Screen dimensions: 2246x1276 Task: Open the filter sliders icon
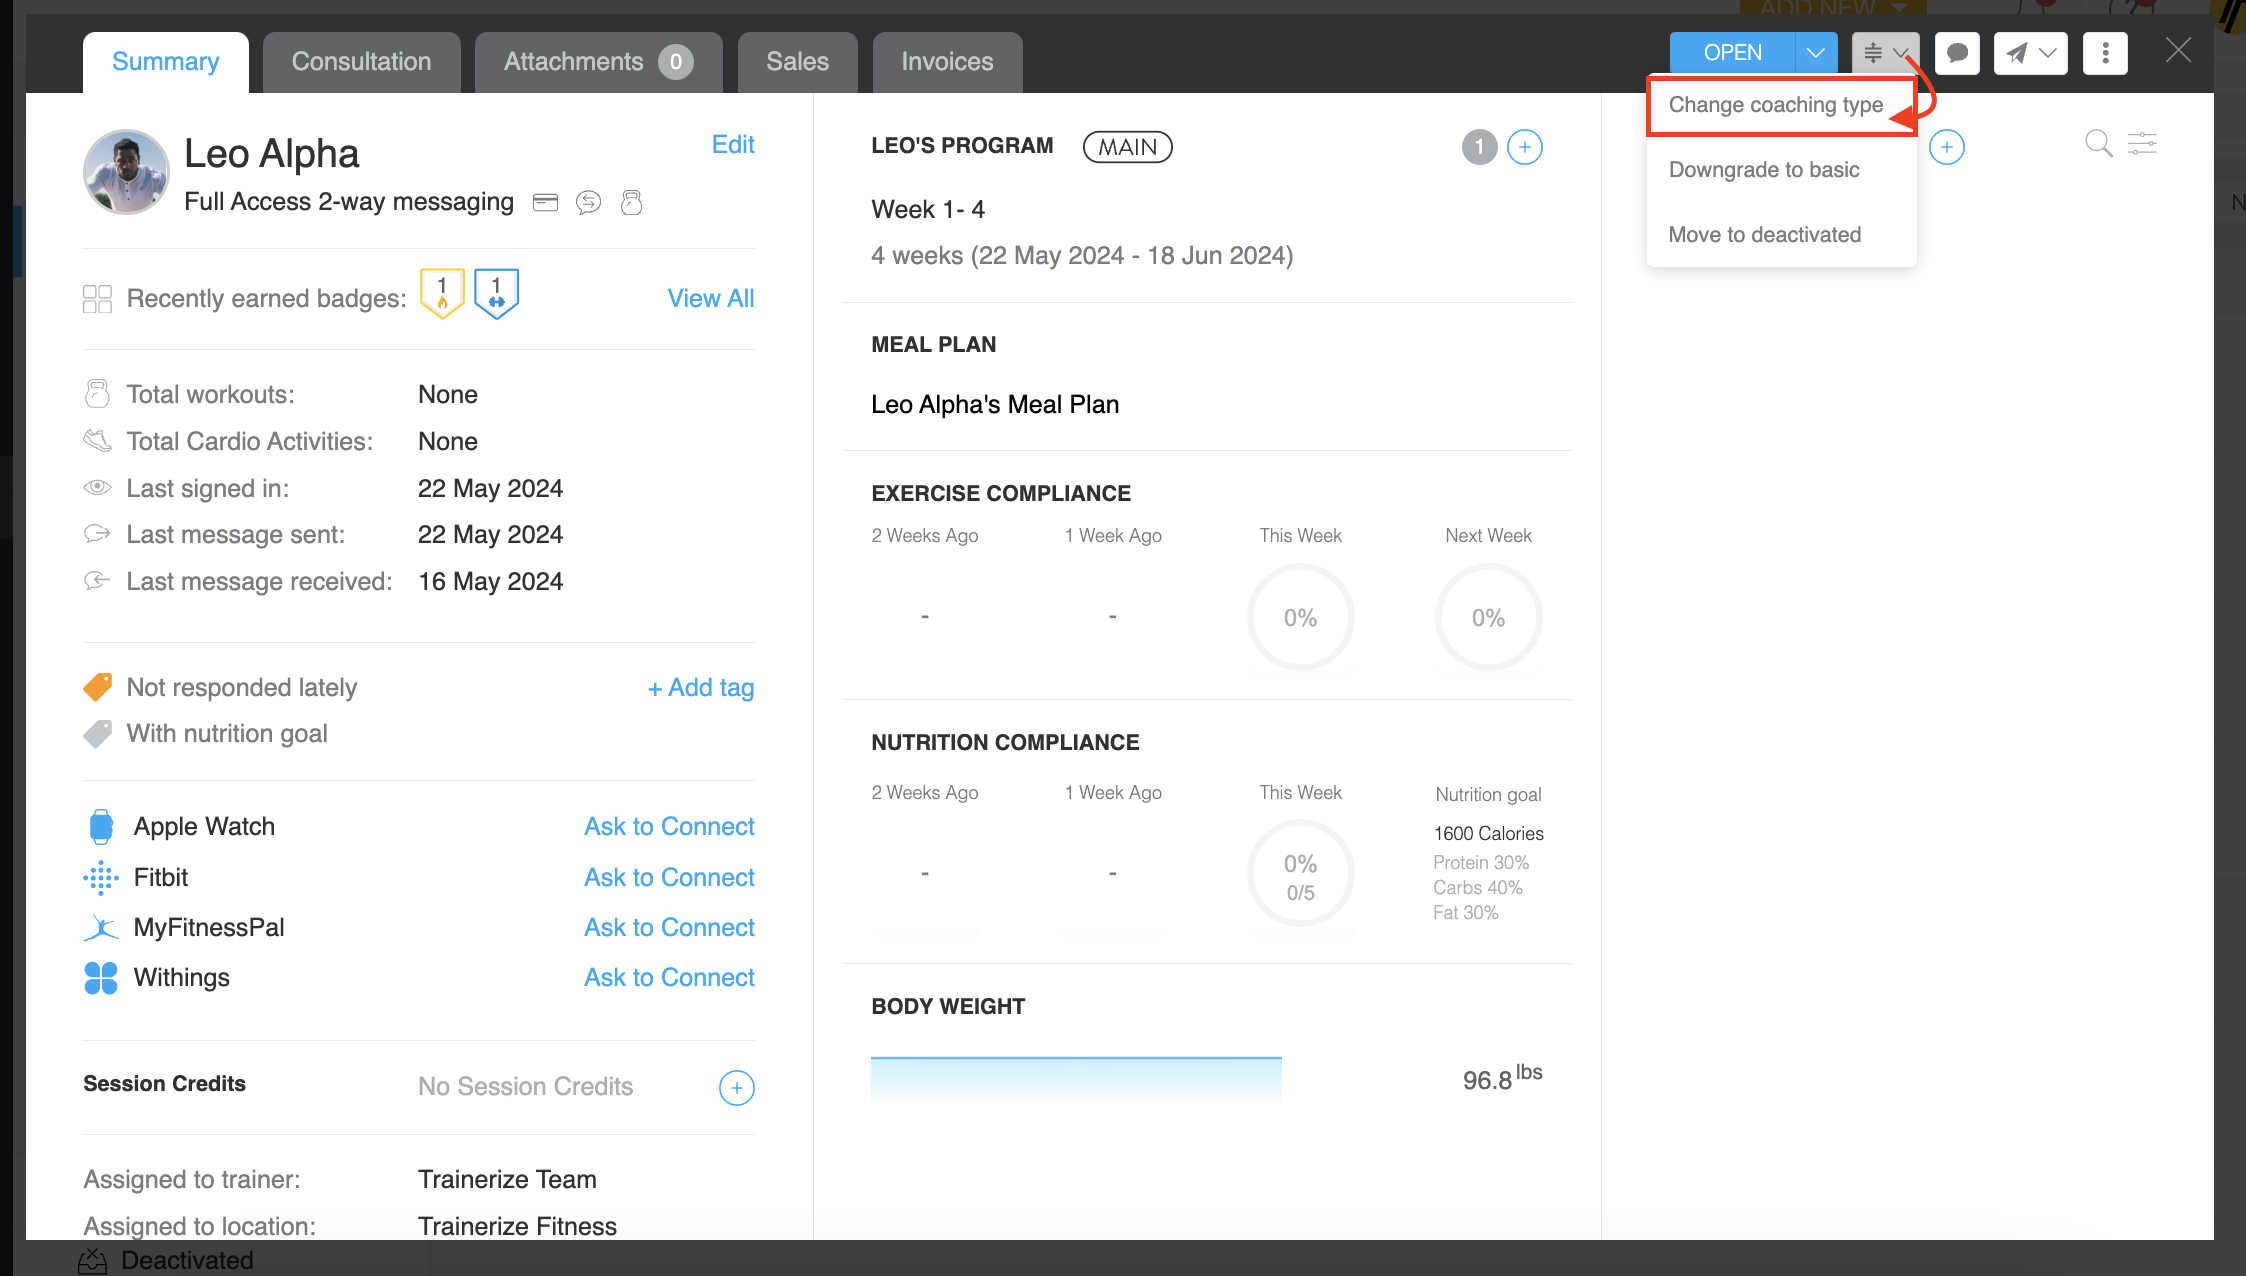tap(2142, 144)
